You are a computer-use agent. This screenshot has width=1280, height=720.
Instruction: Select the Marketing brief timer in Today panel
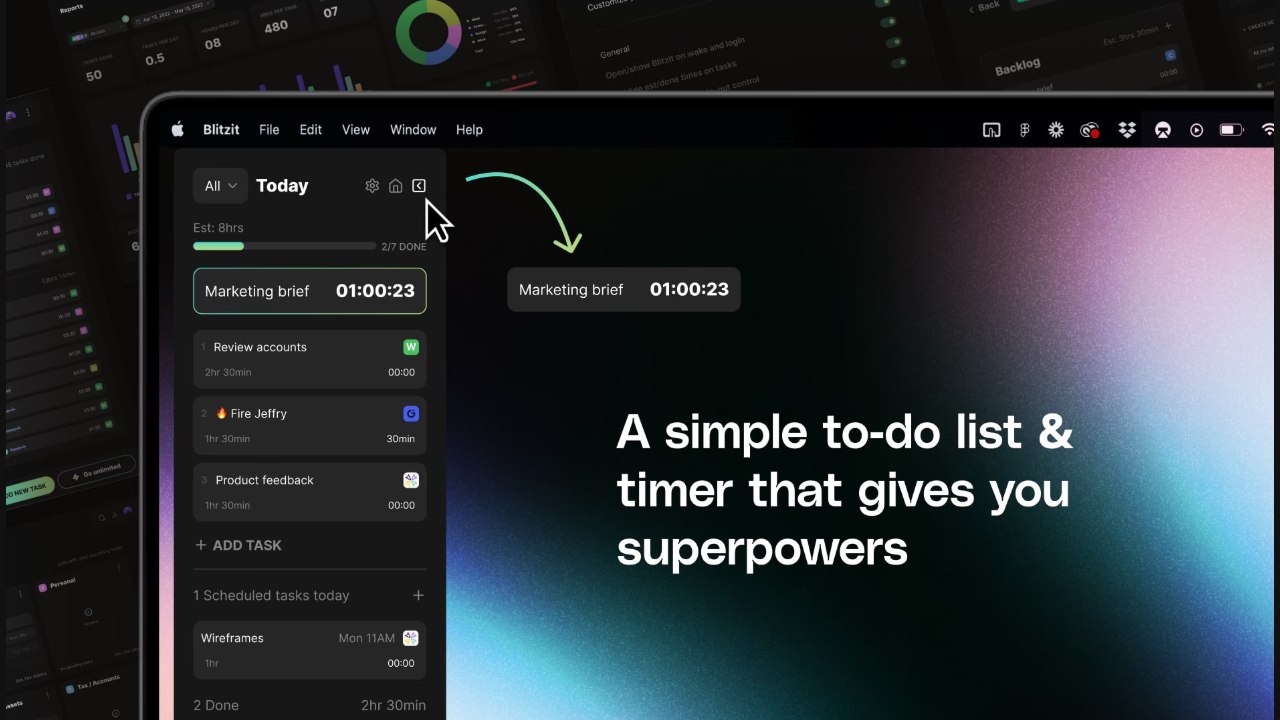(x=310, y=291)
